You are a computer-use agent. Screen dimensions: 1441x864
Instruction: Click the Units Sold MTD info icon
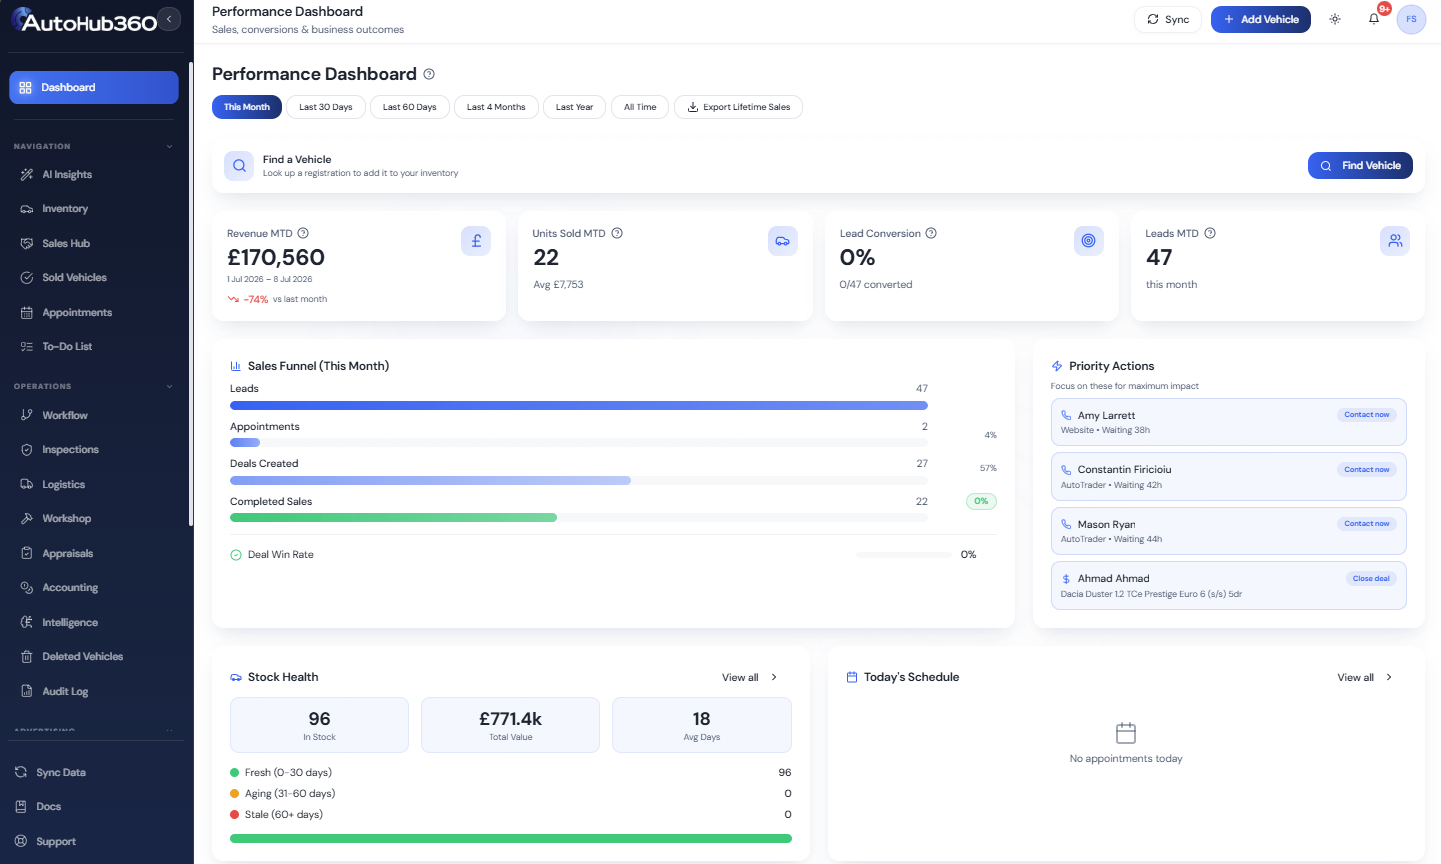pos(617,233)
